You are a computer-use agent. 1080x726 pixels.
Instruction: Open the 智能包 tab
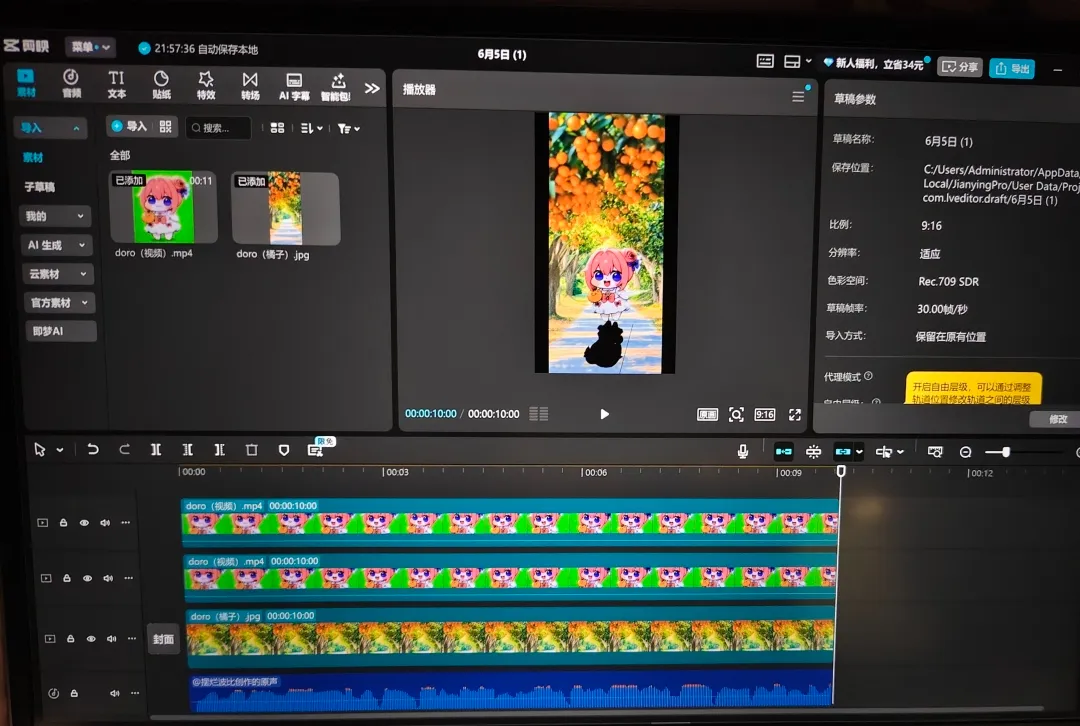(336, 88)
